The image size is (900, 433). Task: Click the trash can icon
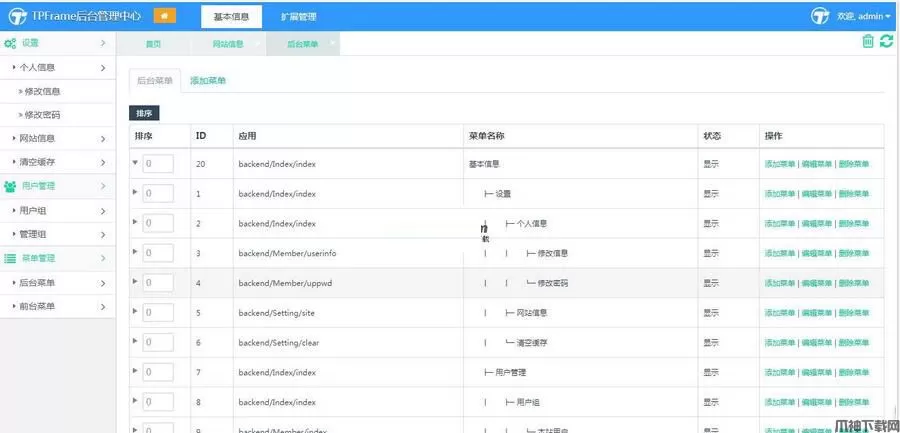point(868,42)
